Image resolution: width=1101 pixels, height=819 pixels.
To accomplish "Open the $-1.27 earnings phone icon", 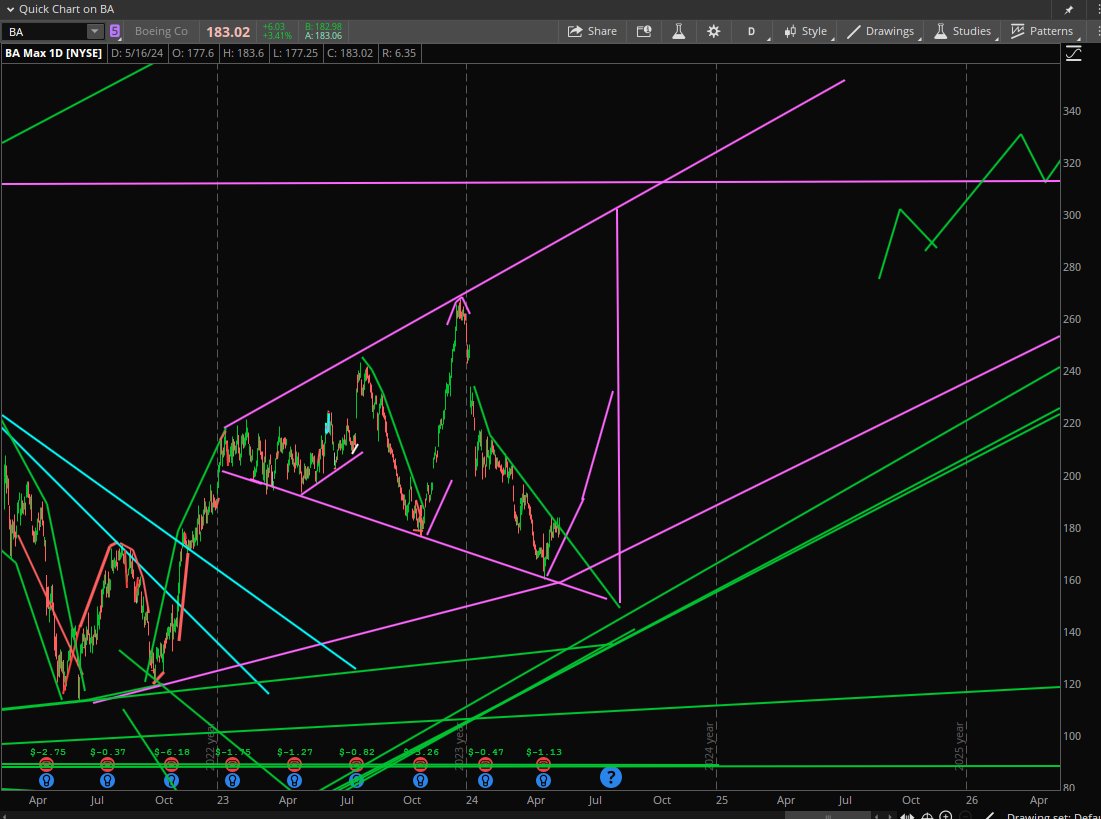I will (x=294, y=764).
